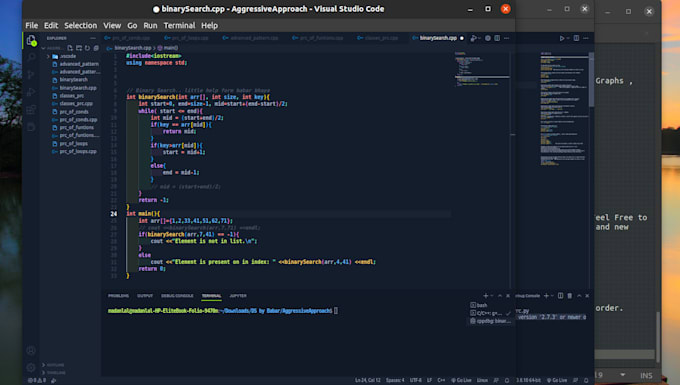This screenshot has width=680, height=385.
Task: Open the run dropdown arrow next to the debug icon
Action: [x=480, y=38]
